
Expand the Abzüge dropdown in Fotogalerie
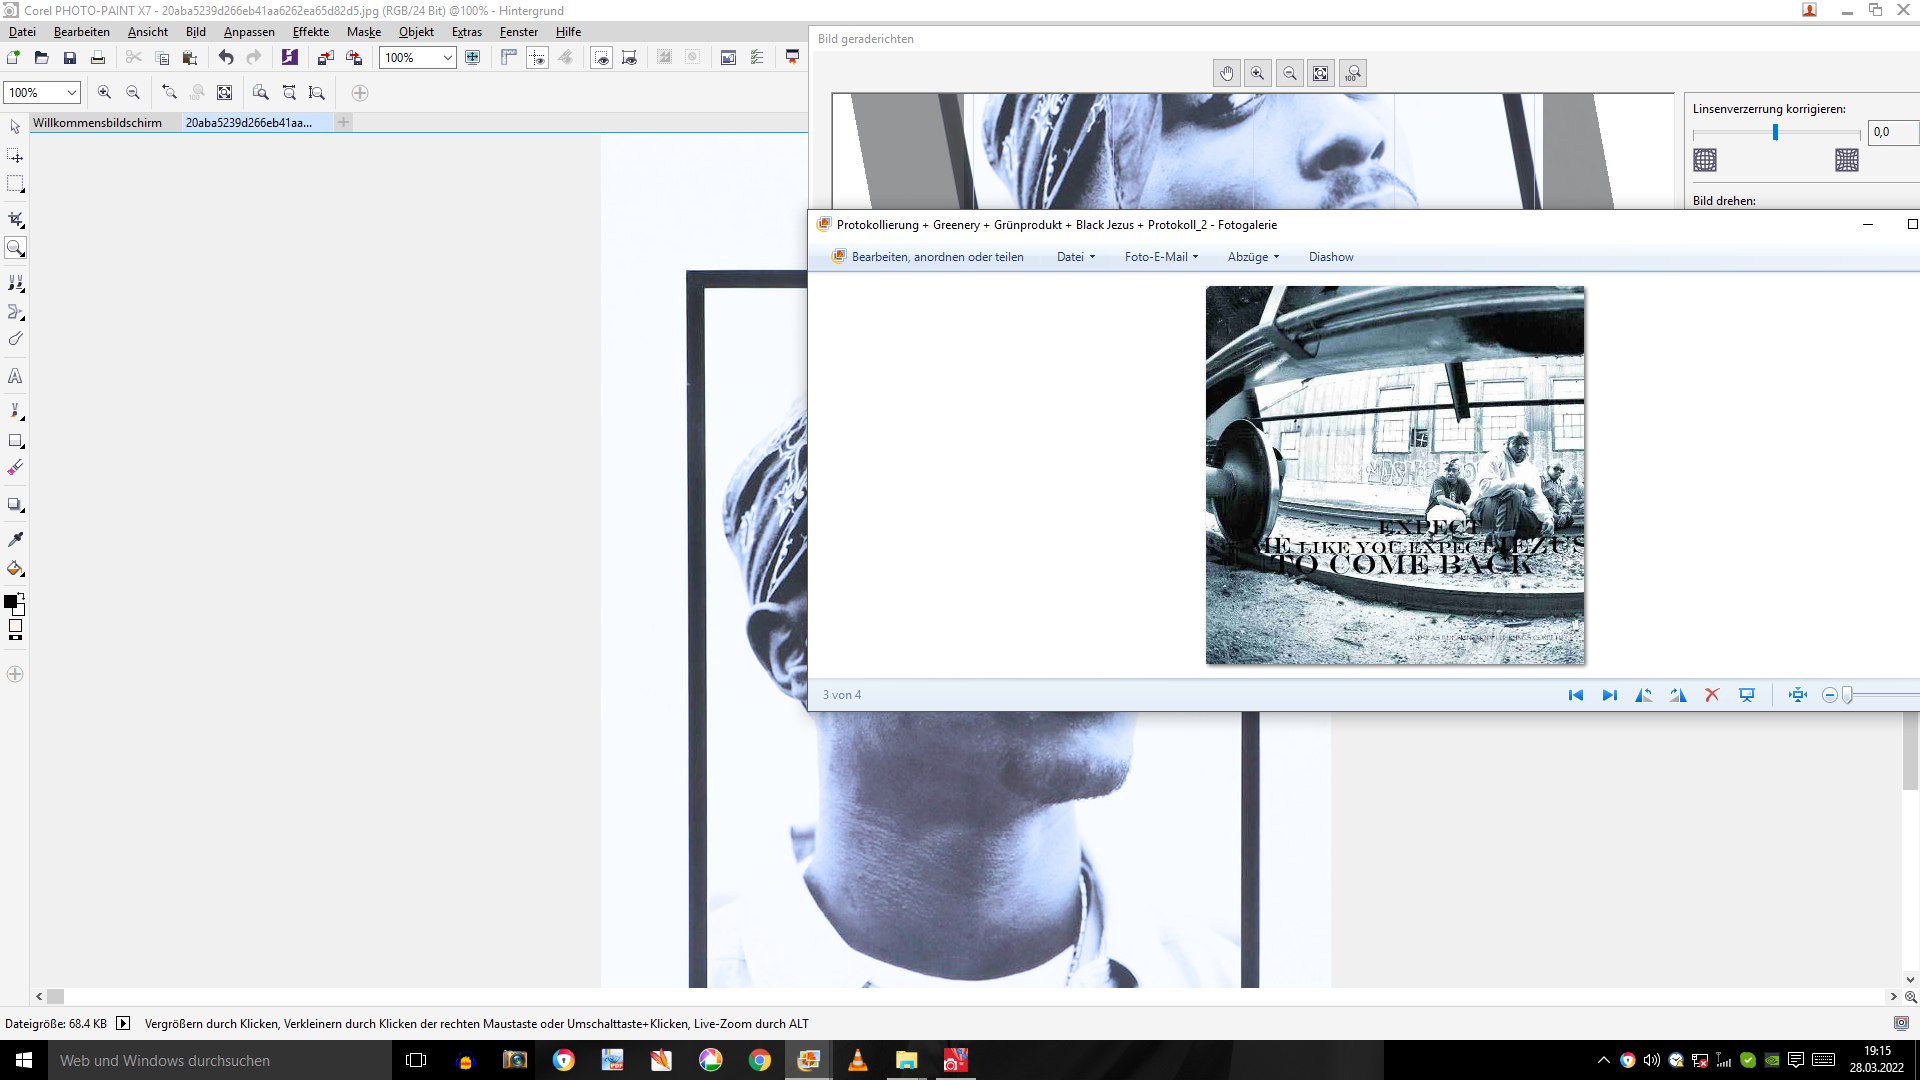tap(1253, 257)
